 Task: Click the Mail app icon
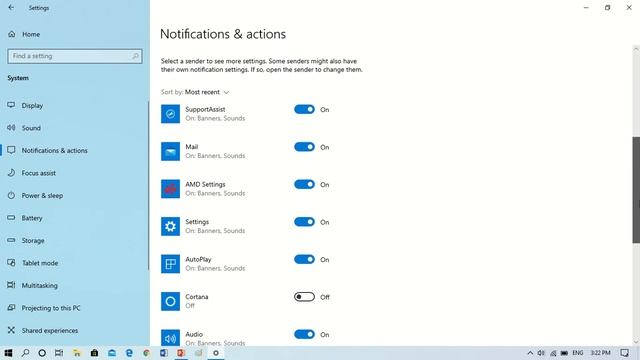coord(170,151)
